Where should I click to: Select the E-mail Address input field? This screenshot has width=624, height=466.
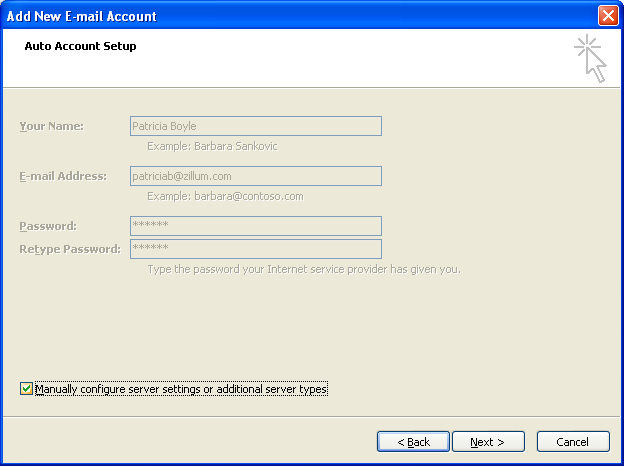tap(256, 176)
